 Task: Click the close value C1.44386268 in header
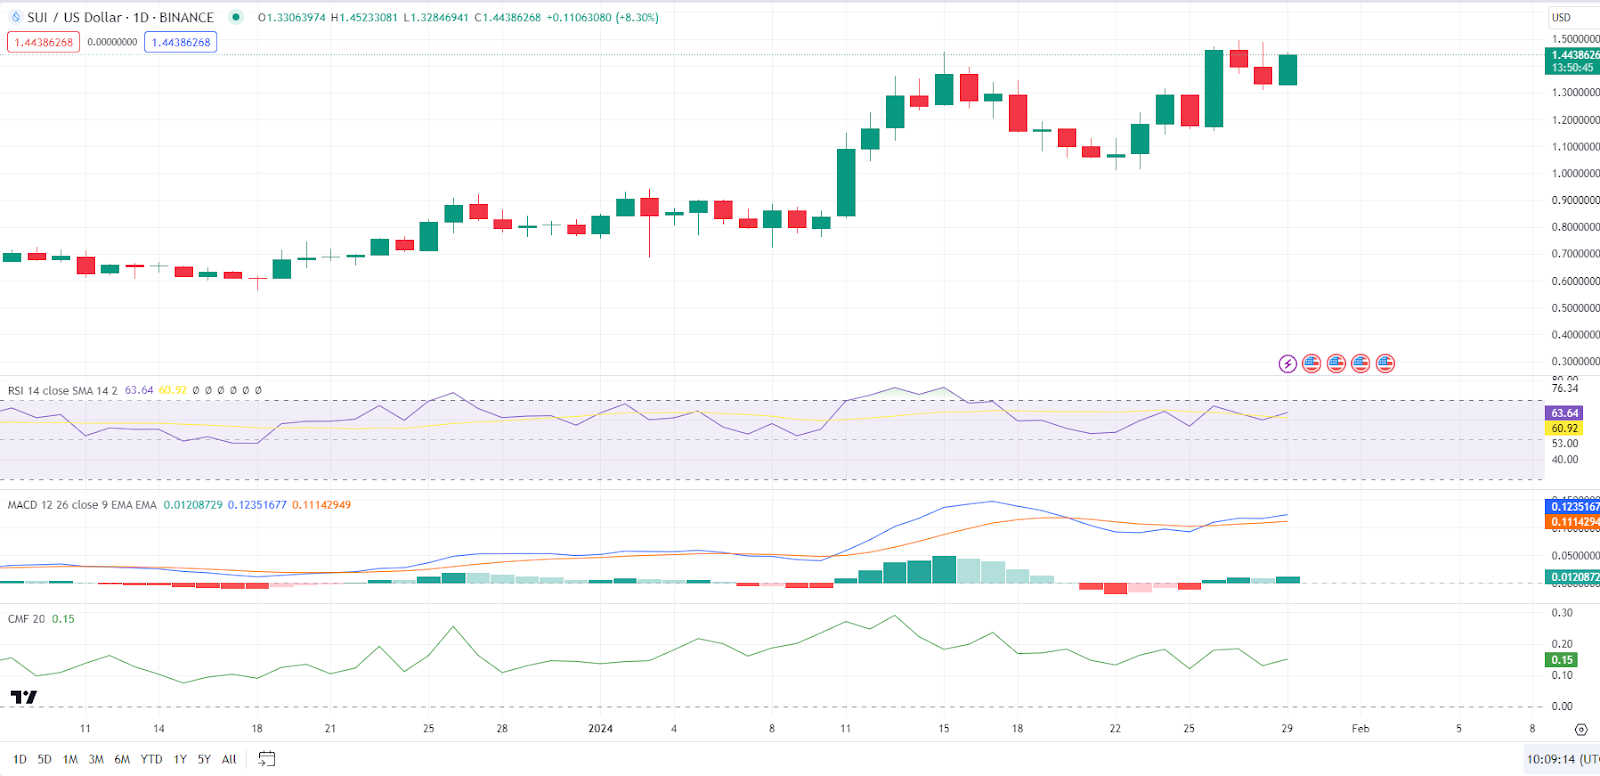click(507, 17)
